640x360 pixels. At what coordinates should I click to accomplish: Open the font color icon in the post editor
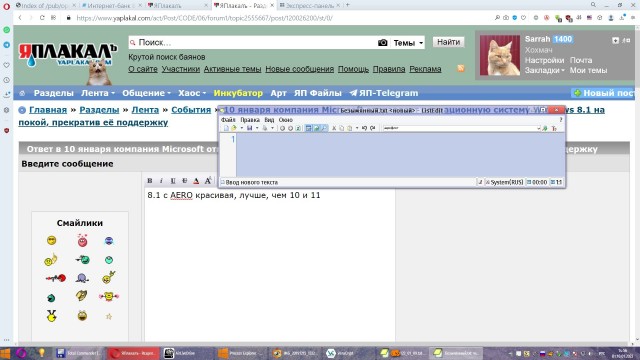196,180
